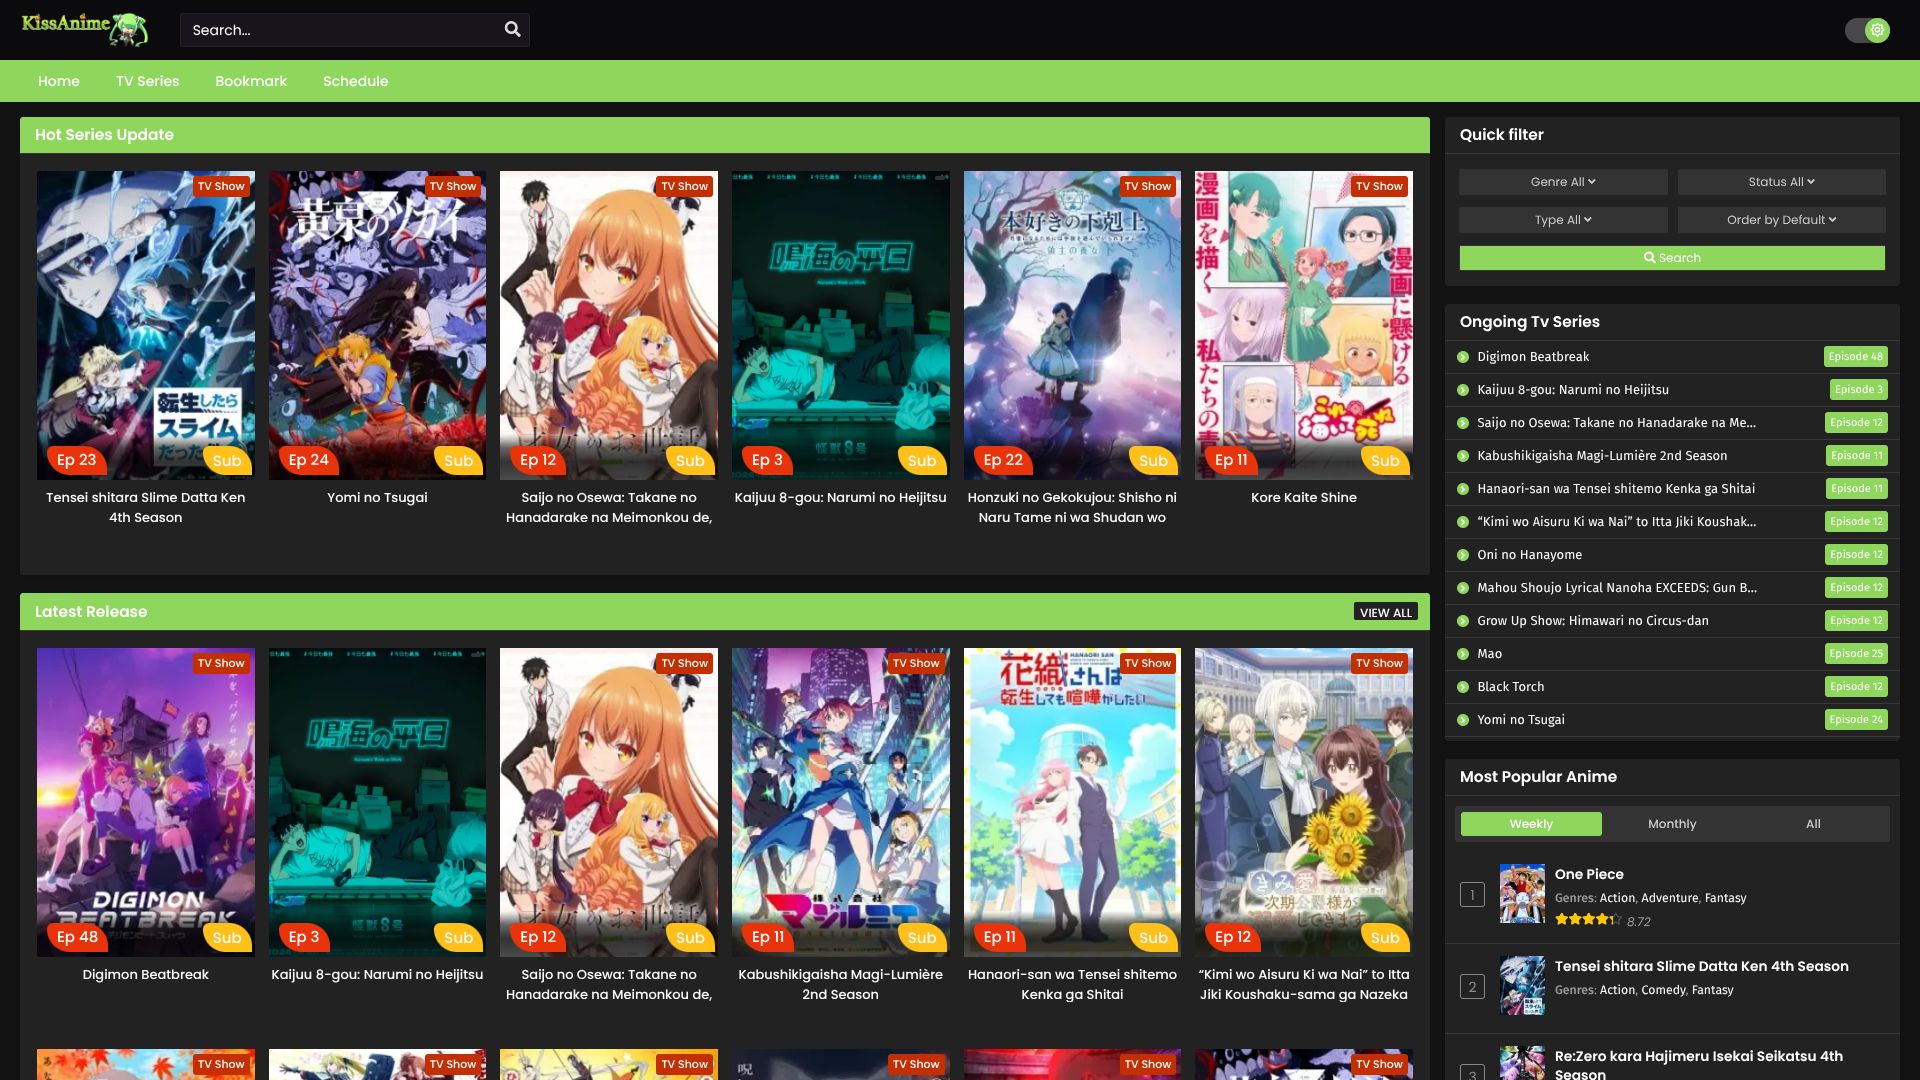
Task: Open Mahou Shoujo Lyrical Nanoha EXCEEDS link
Action: coord(1617,588)
